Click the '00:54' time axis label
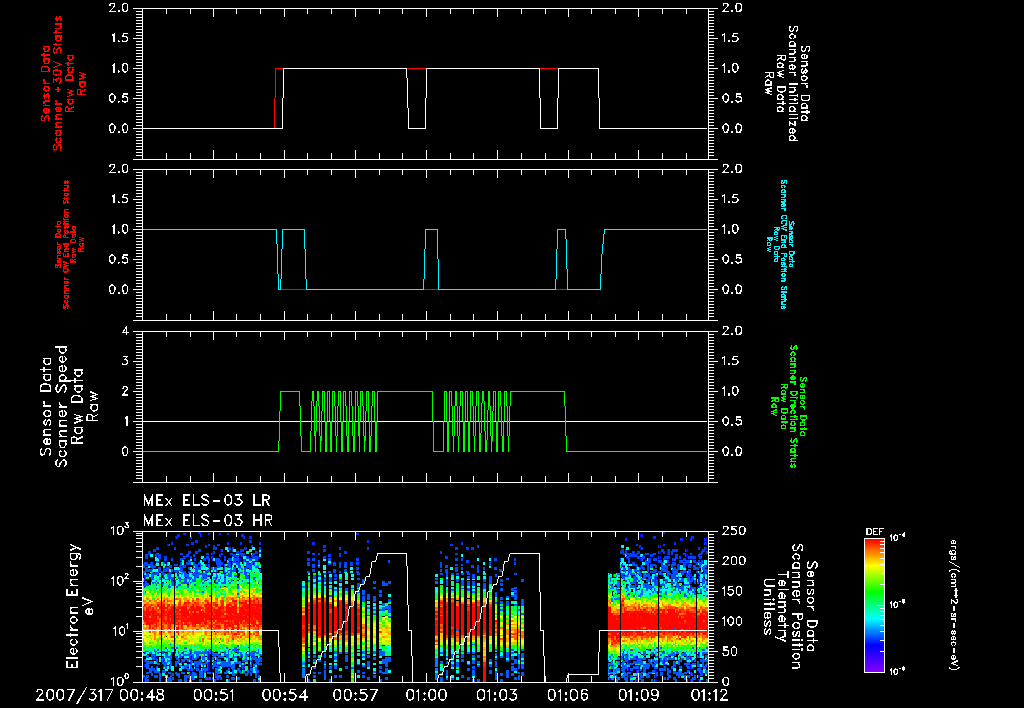Viewport: 1024px width, 708px height. pos(284,695)
